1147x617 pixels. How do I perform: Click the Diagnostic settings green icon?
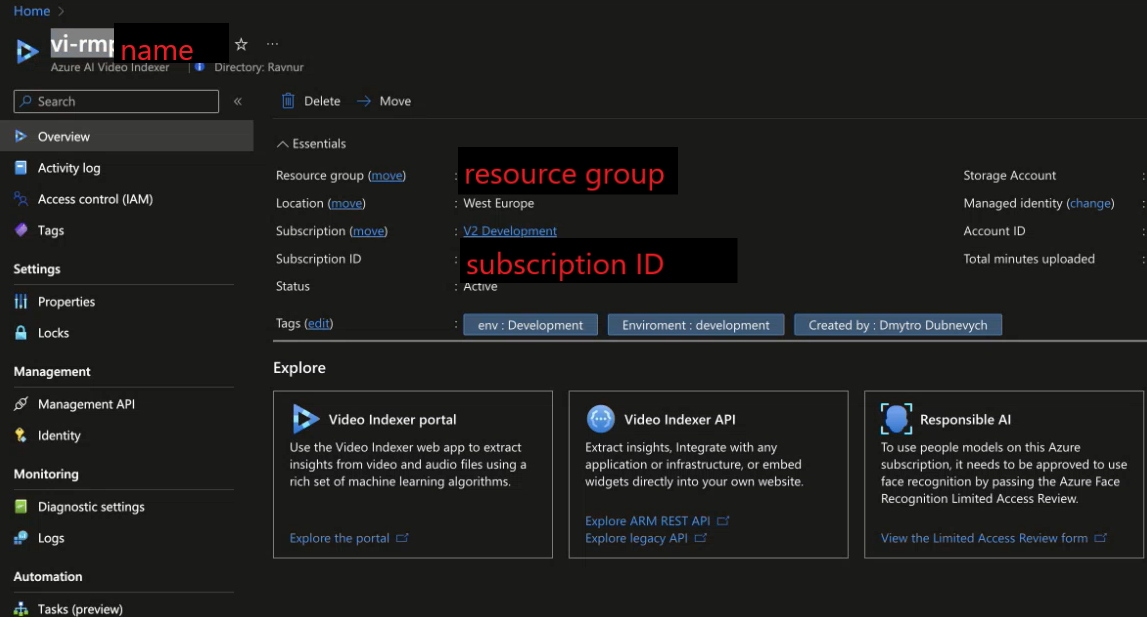21,506
